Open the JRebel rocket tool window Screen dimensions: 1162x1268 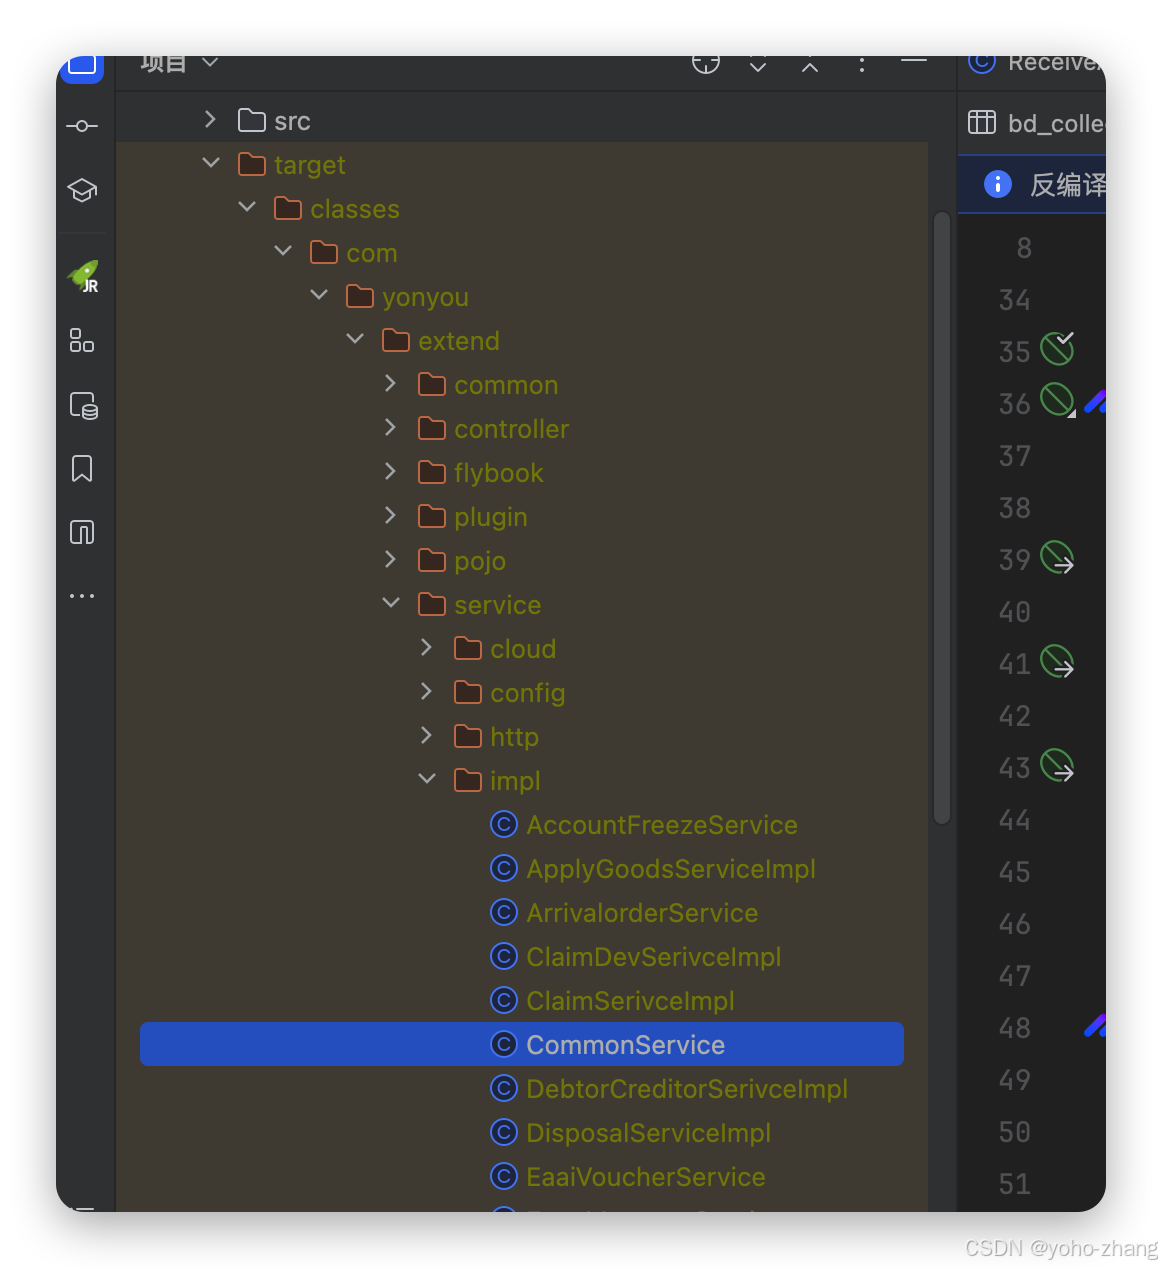coord(82,277)
